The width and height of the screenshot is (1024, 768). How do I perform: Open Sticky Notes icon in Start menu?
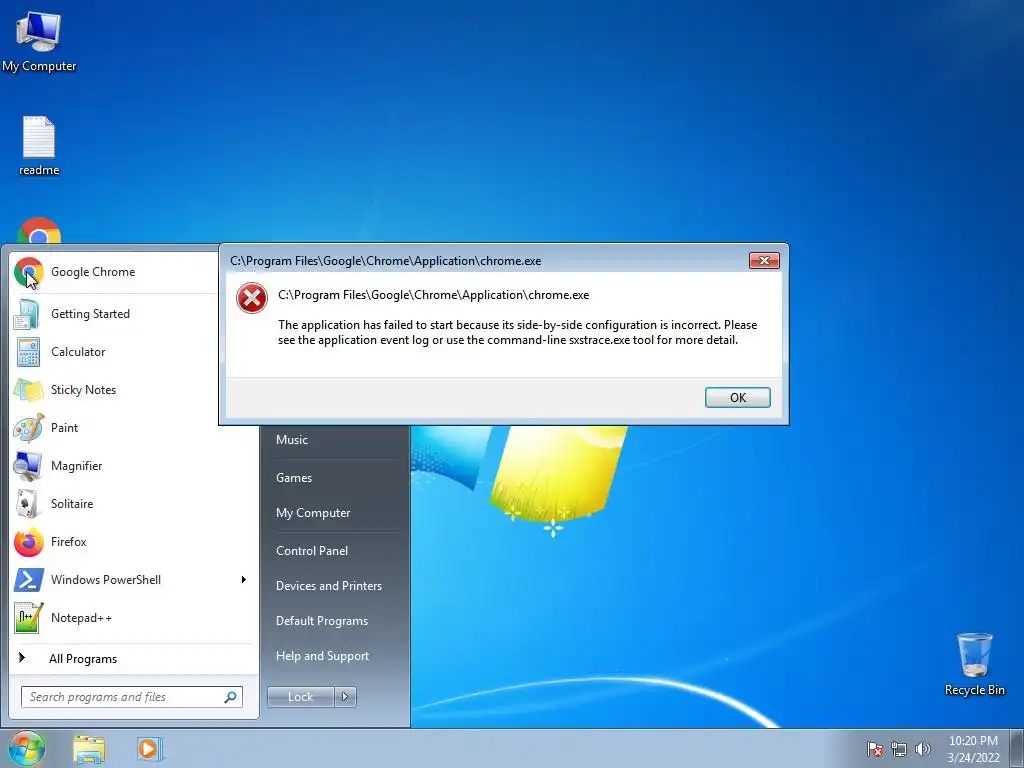point(28,390)
